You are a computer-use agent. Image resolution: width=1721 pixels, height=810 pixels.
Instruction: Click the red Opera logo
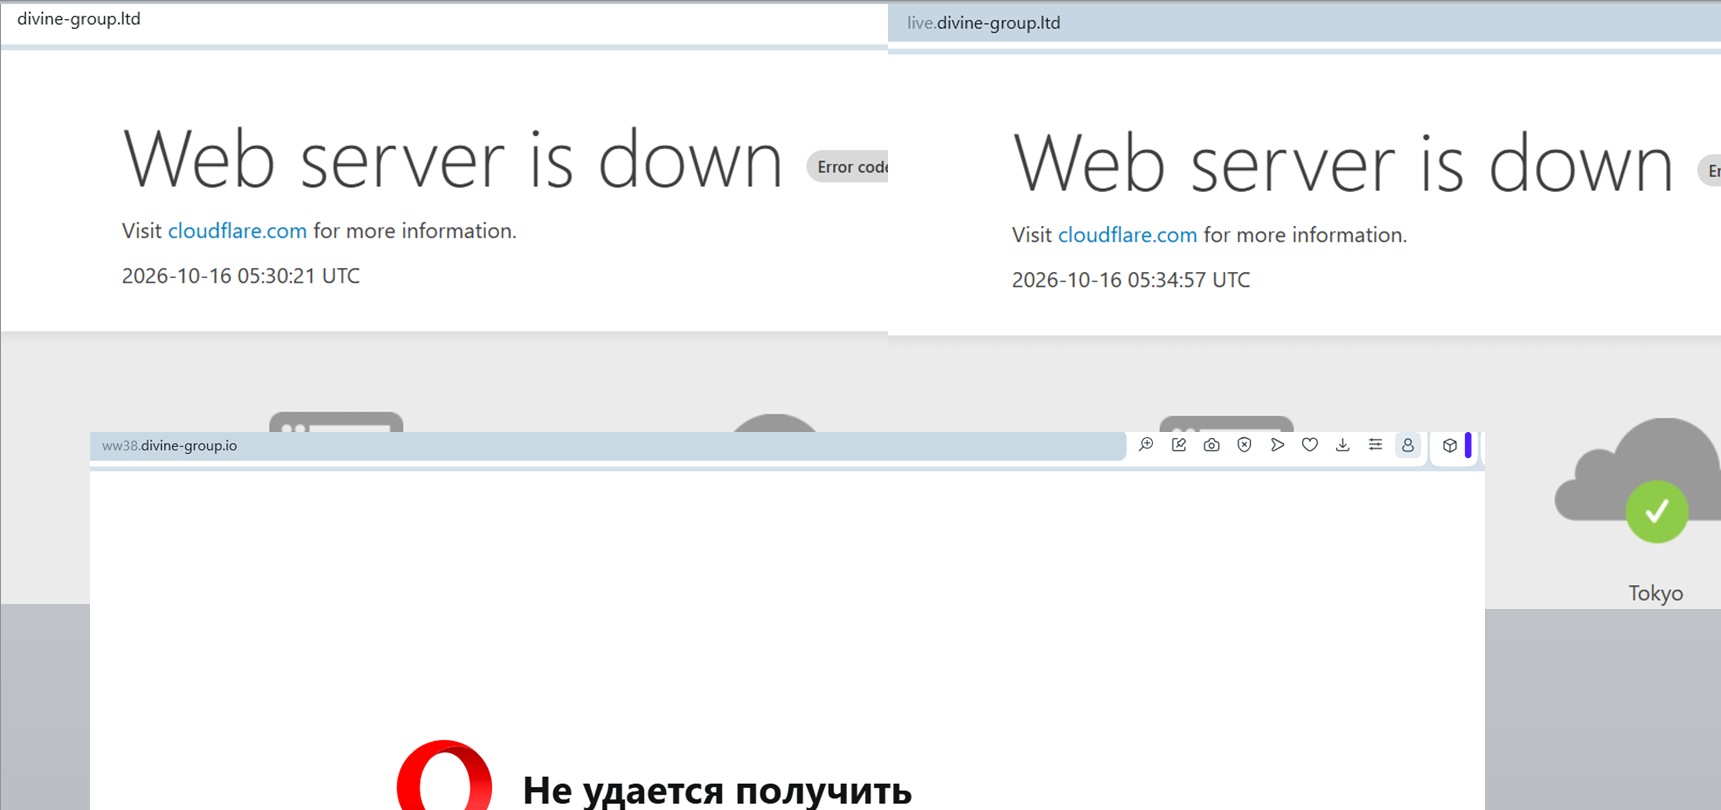(444, 776)
